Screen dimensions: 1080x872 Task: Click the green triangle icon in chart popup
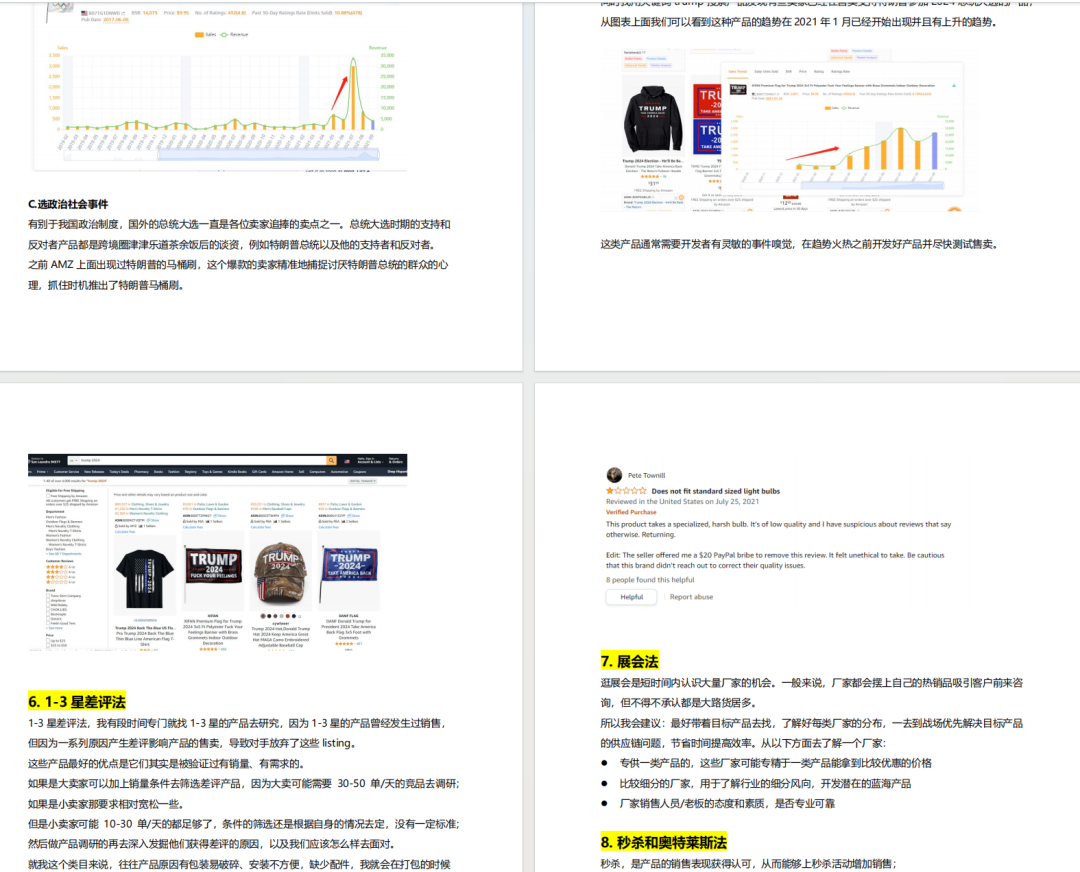point(954,85)
